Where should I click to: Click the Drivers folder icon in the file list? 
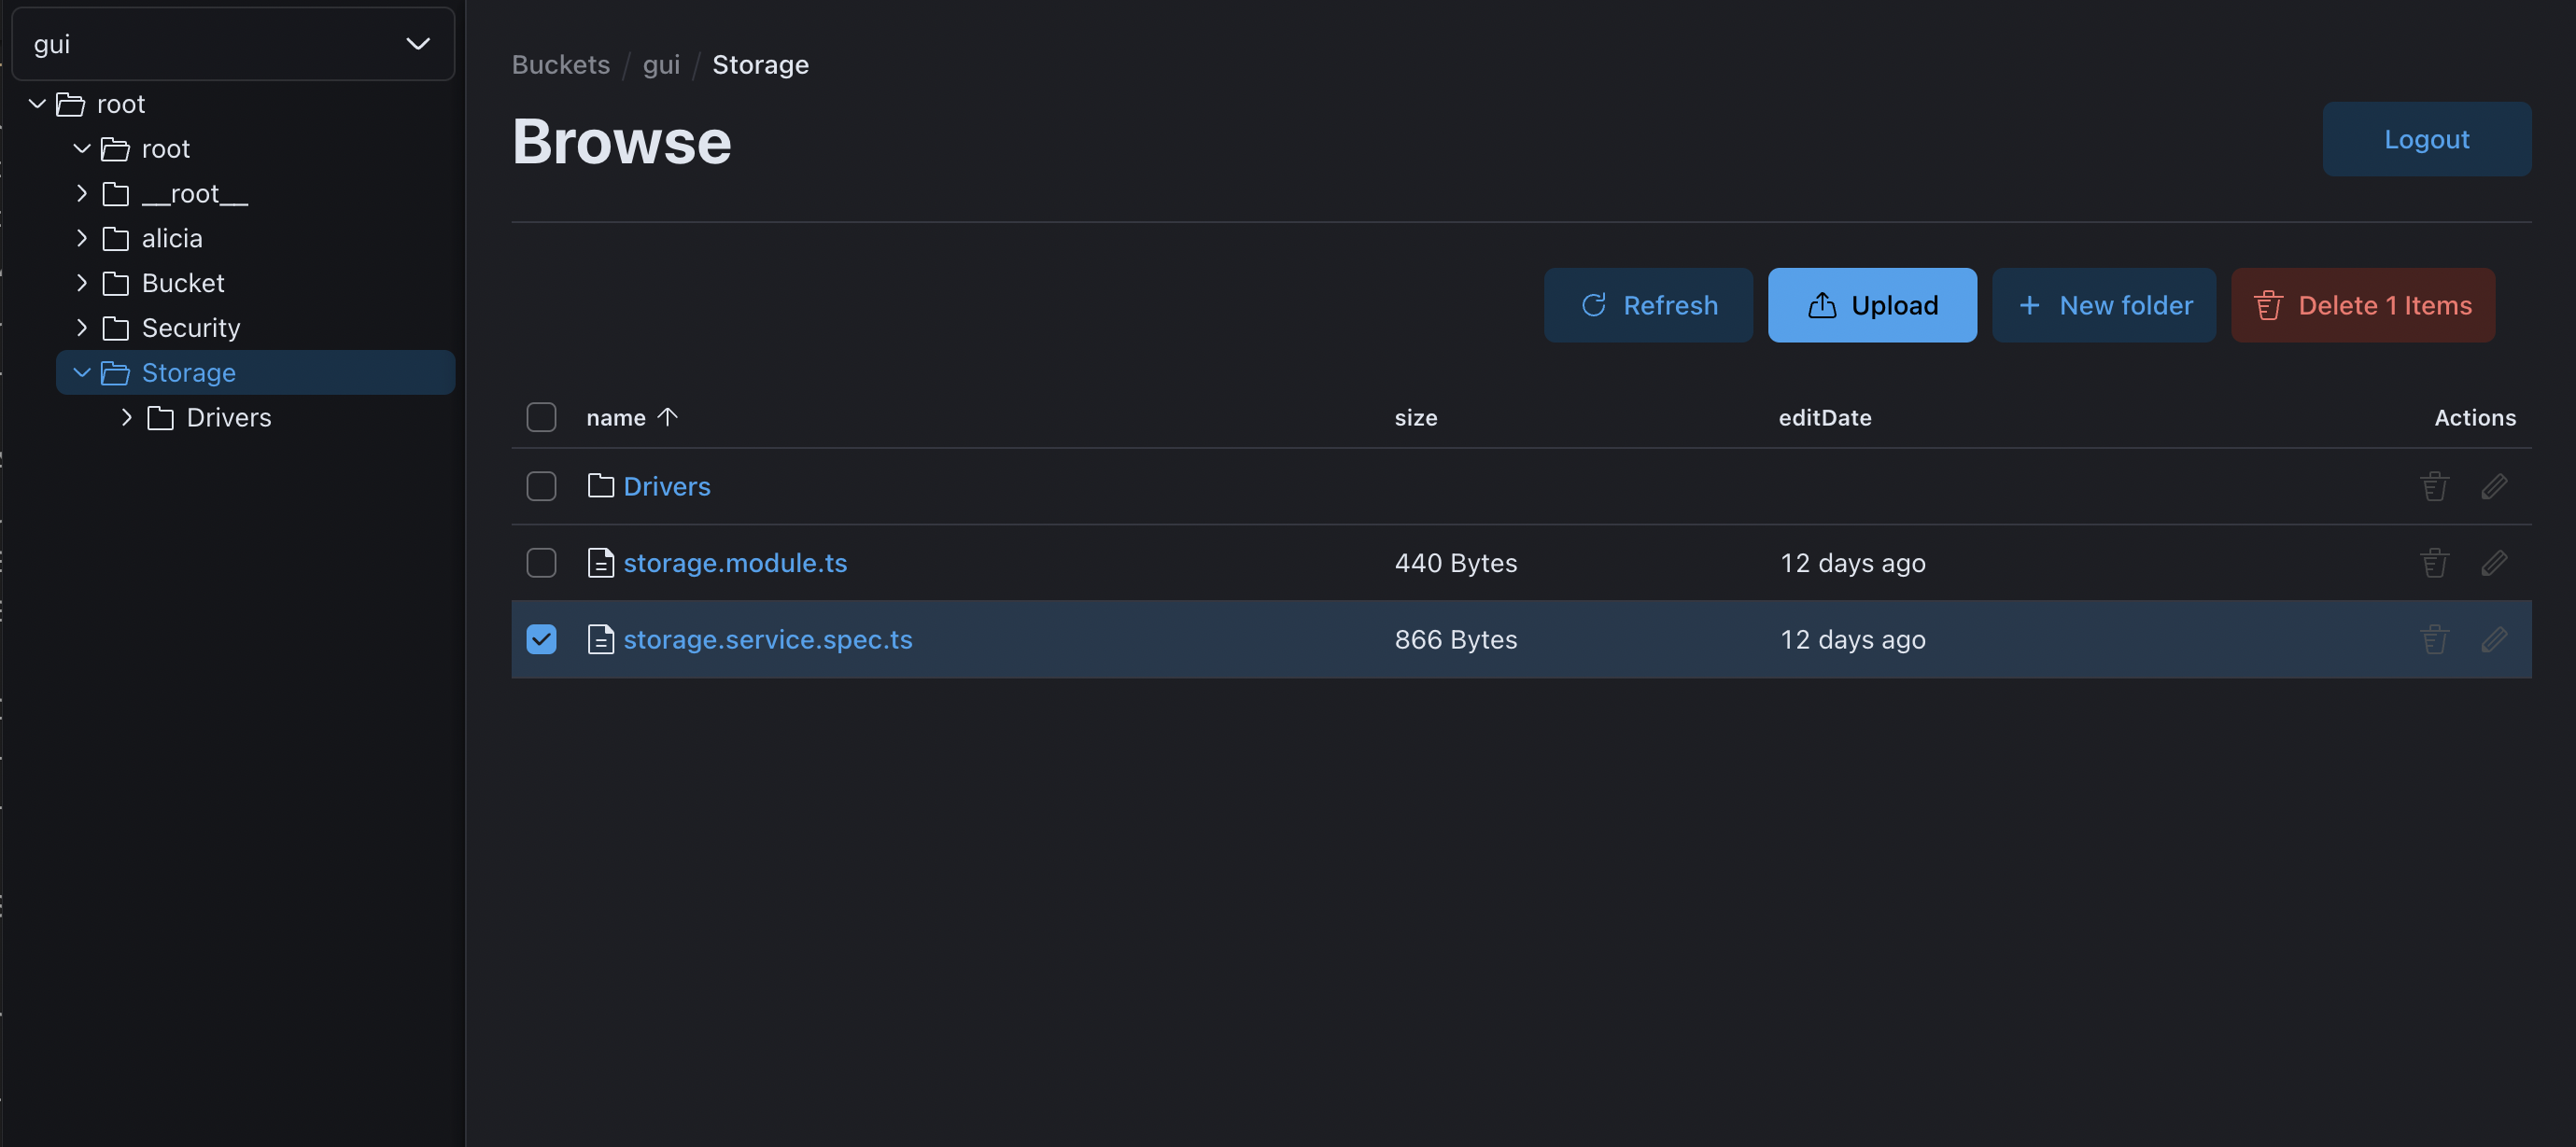click(x=600, y=486)
